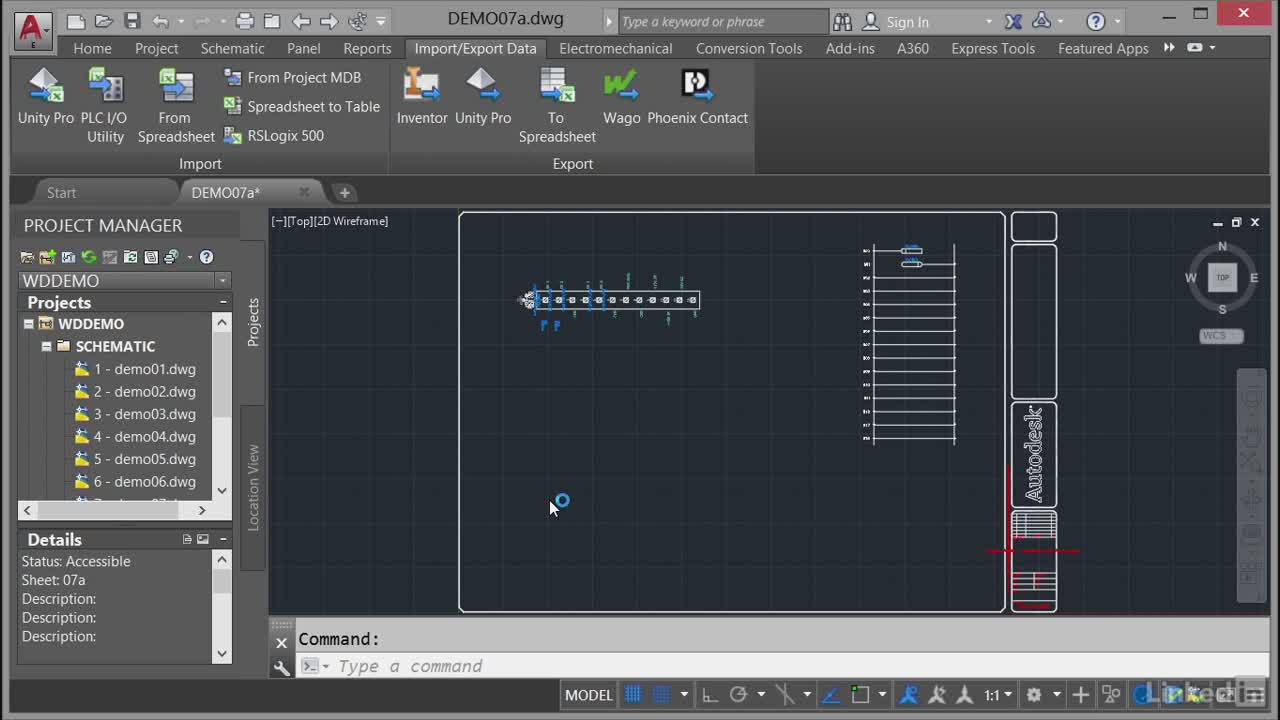
Task: Click the wrench customize icon by command line
Action: pos(282,667)
